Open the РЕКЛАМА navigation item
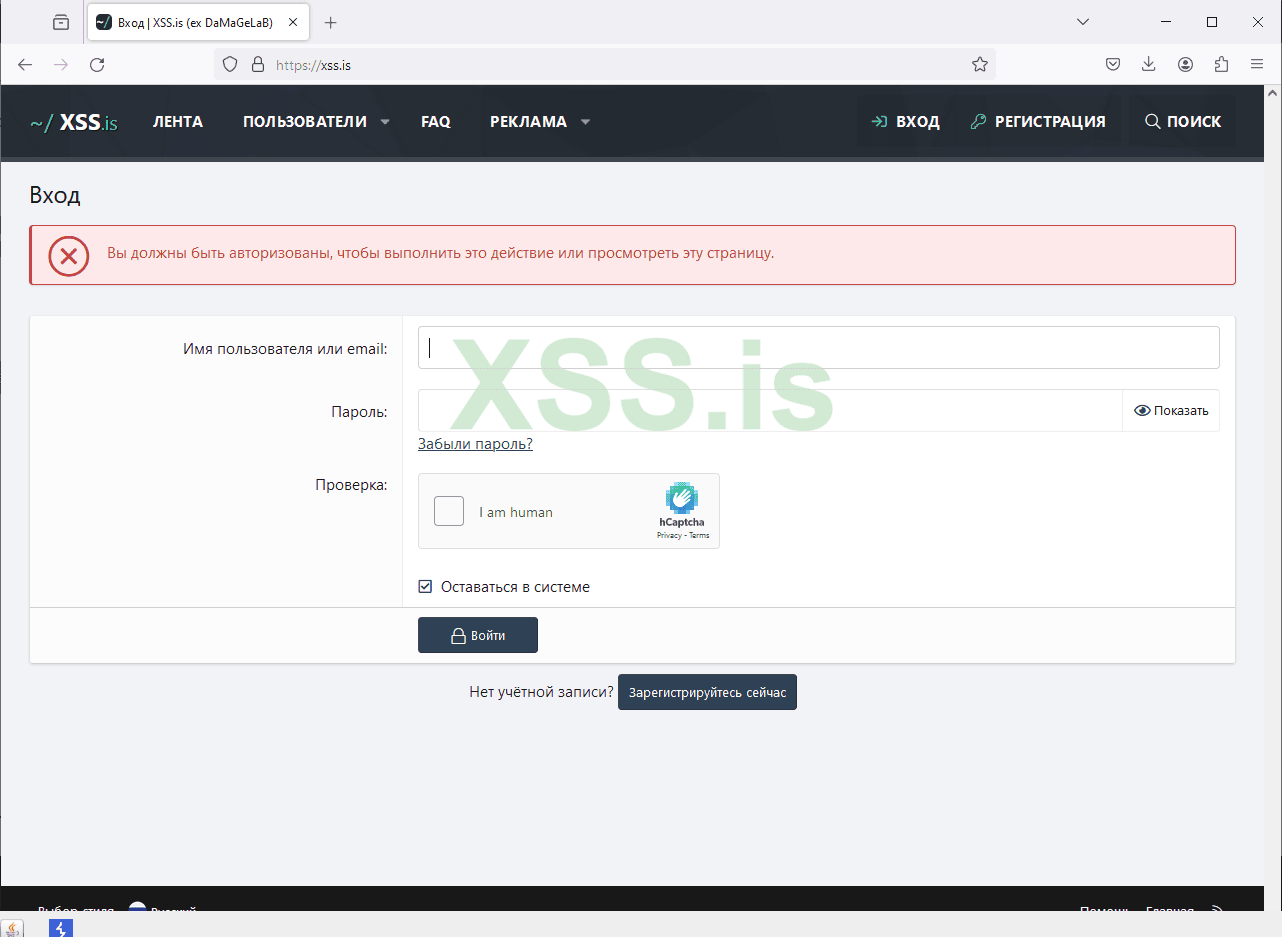 (x=528, y=122)
